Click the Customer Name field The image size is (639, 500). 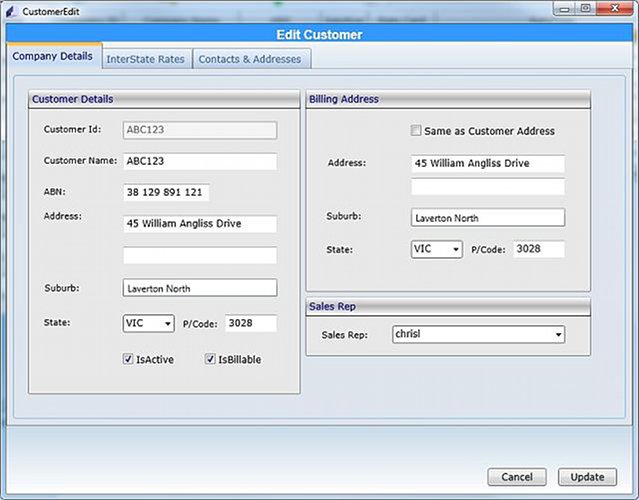pos(200,161)
